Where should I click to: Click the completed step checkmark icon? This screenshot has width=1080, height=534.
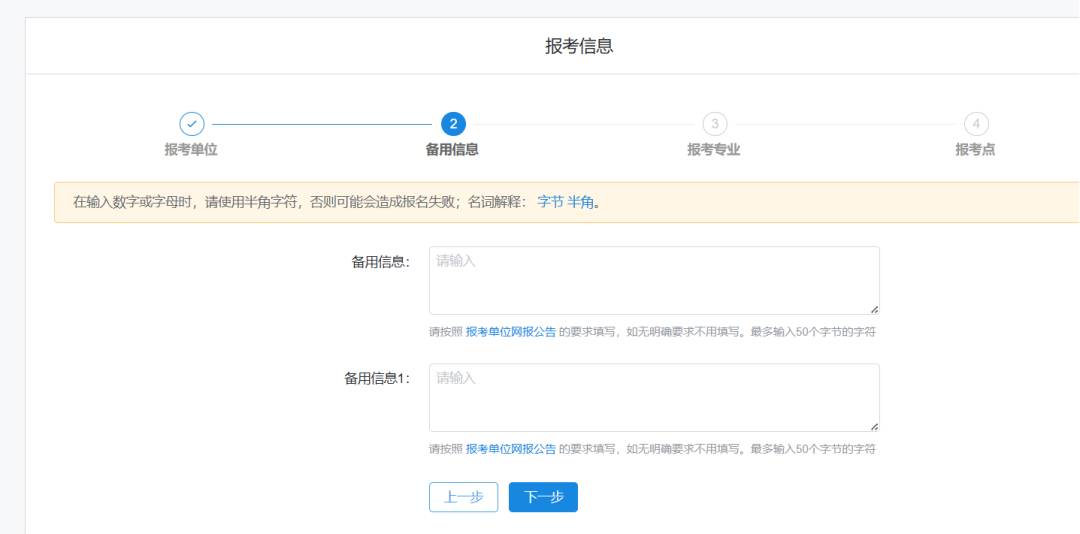[x=191, y=124]
